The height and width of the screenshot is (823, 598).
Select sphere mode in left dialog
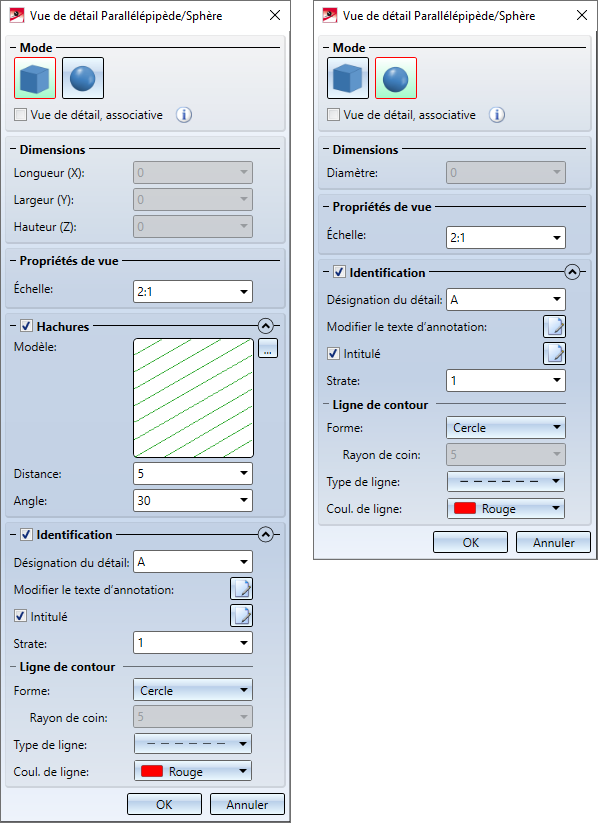click(x=83, y=78)
